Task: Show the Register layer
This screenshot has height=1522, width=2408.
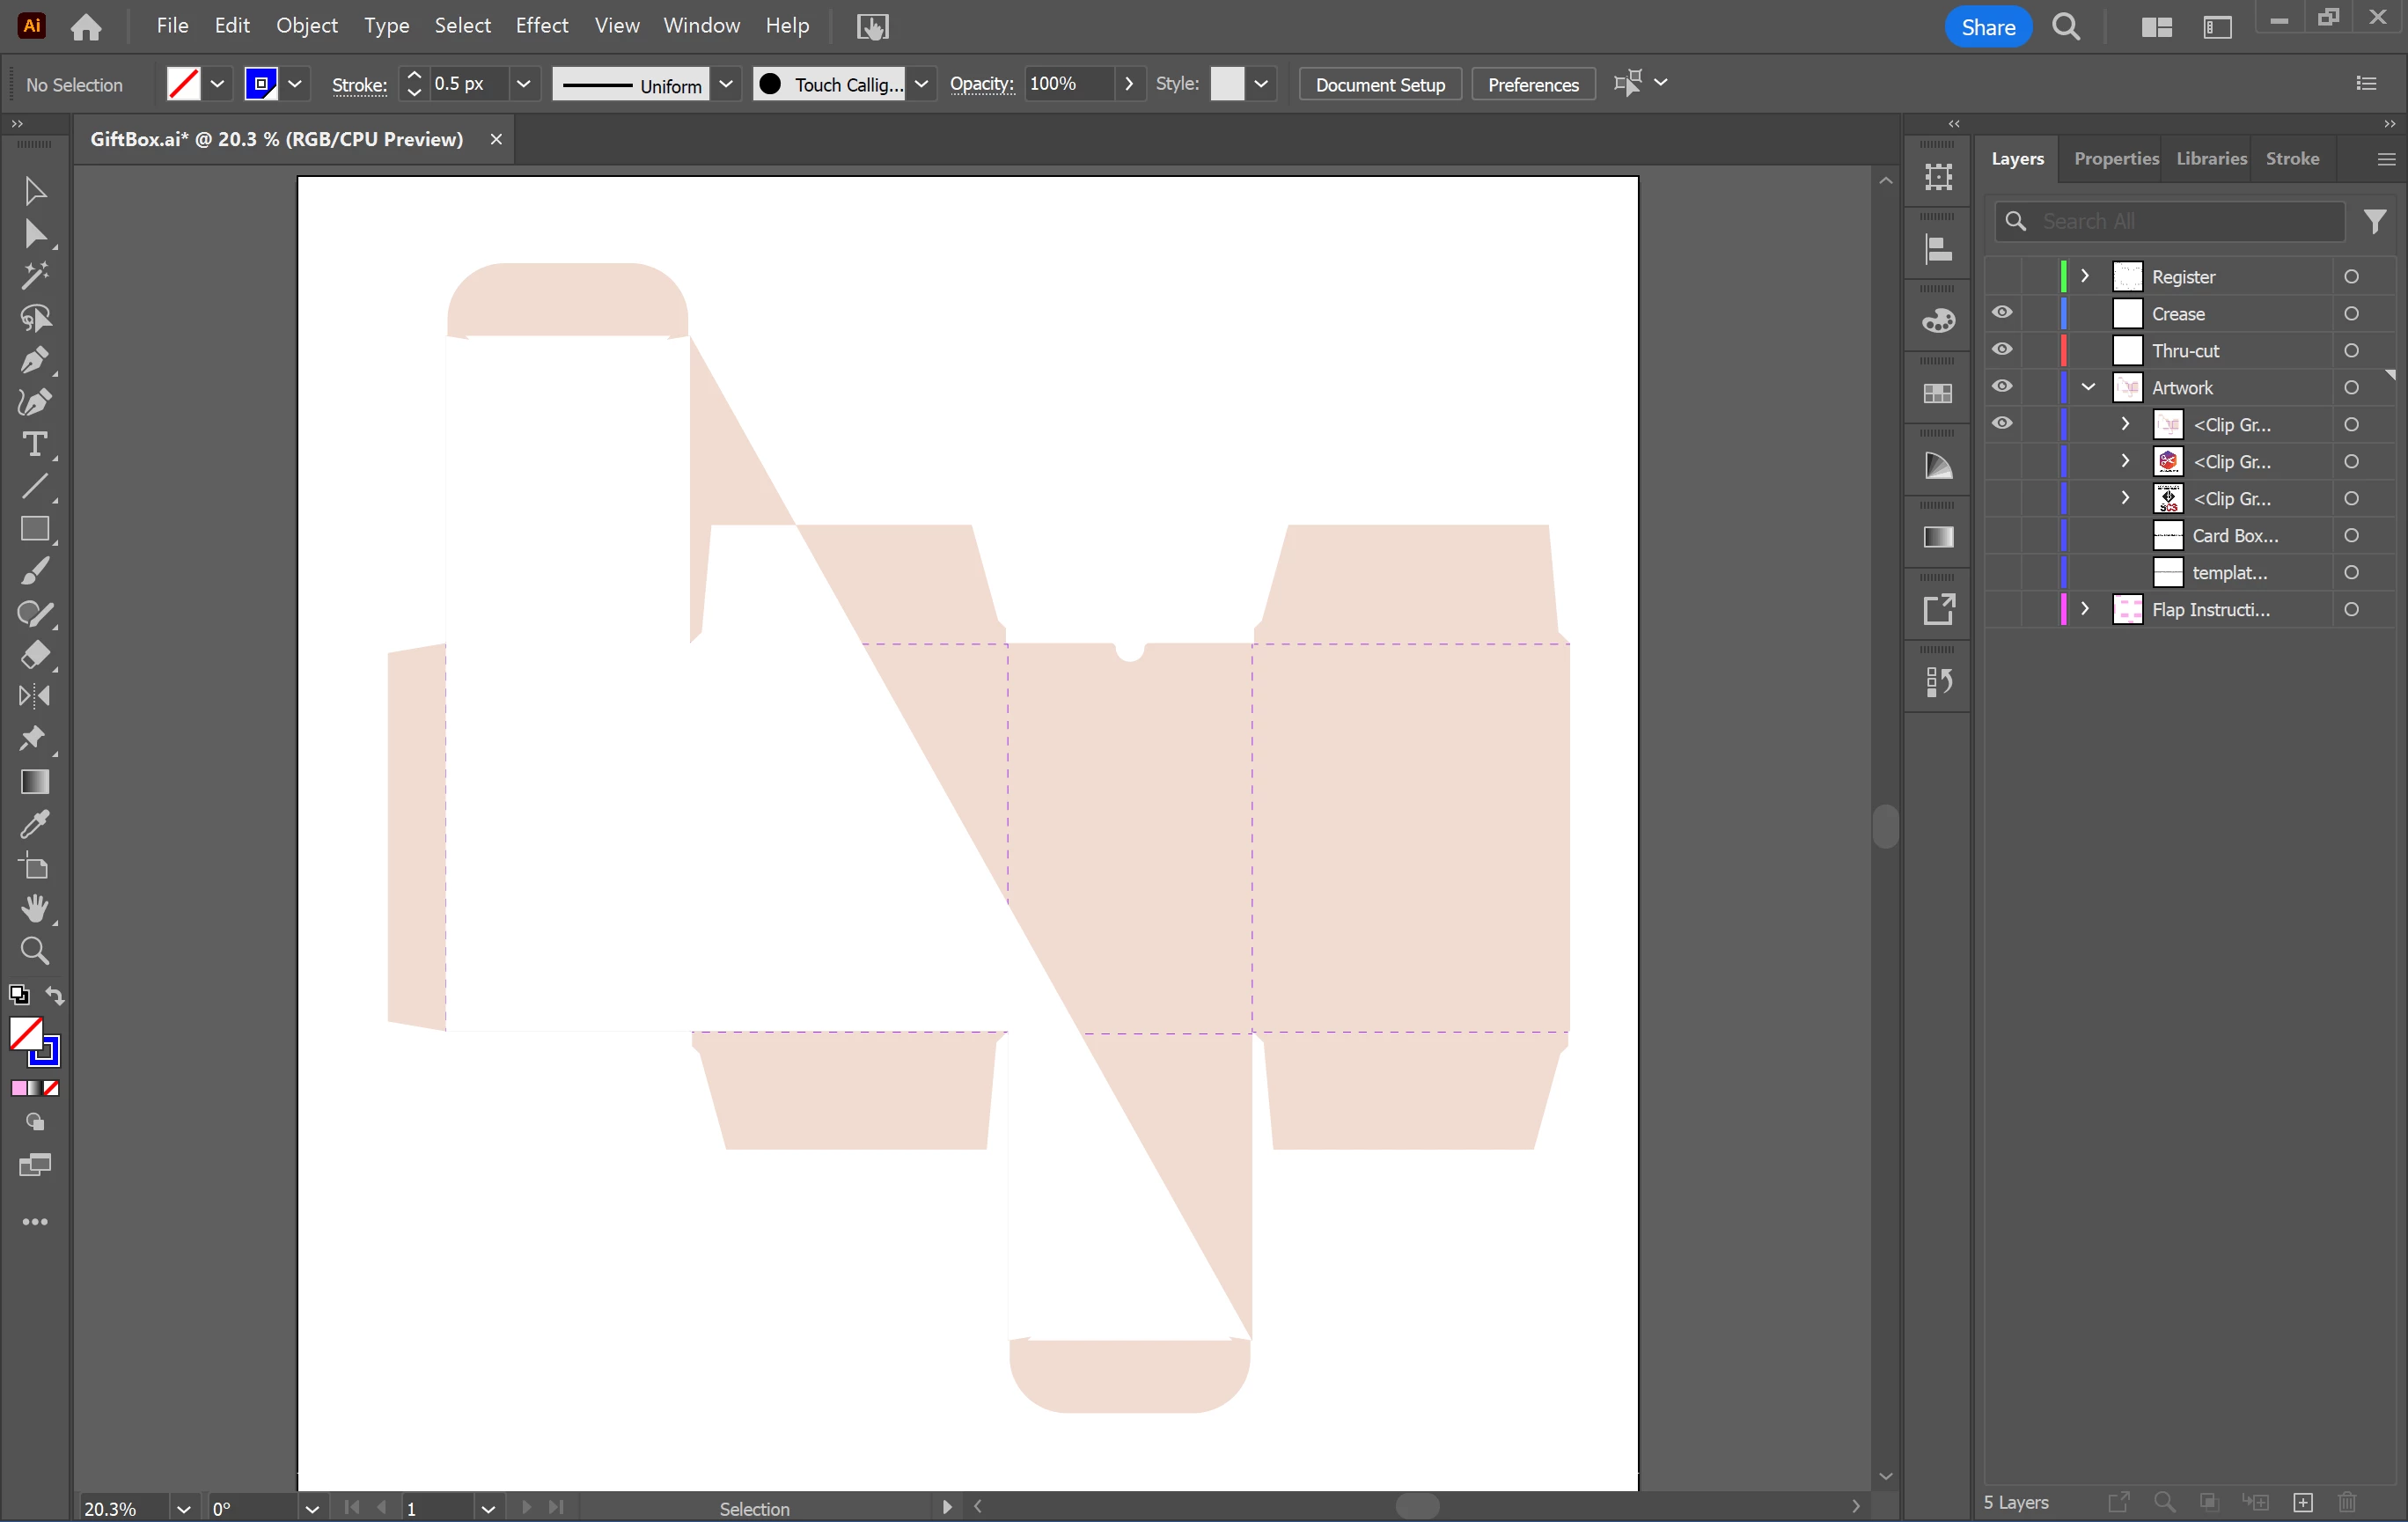Action: (2002, 276)
